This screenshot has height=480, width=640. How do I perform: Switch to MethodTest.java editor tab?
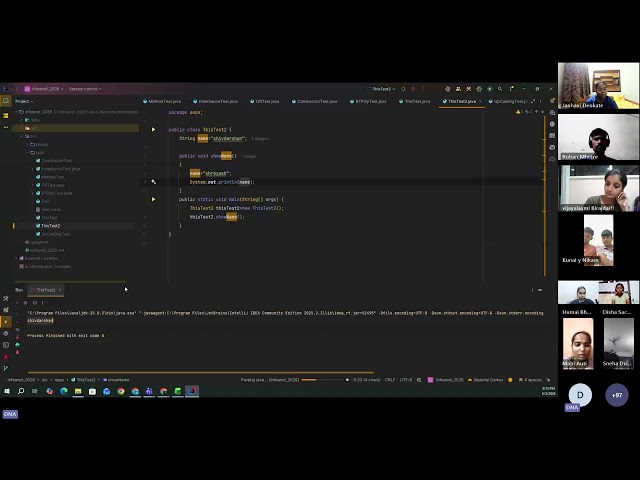162,101
